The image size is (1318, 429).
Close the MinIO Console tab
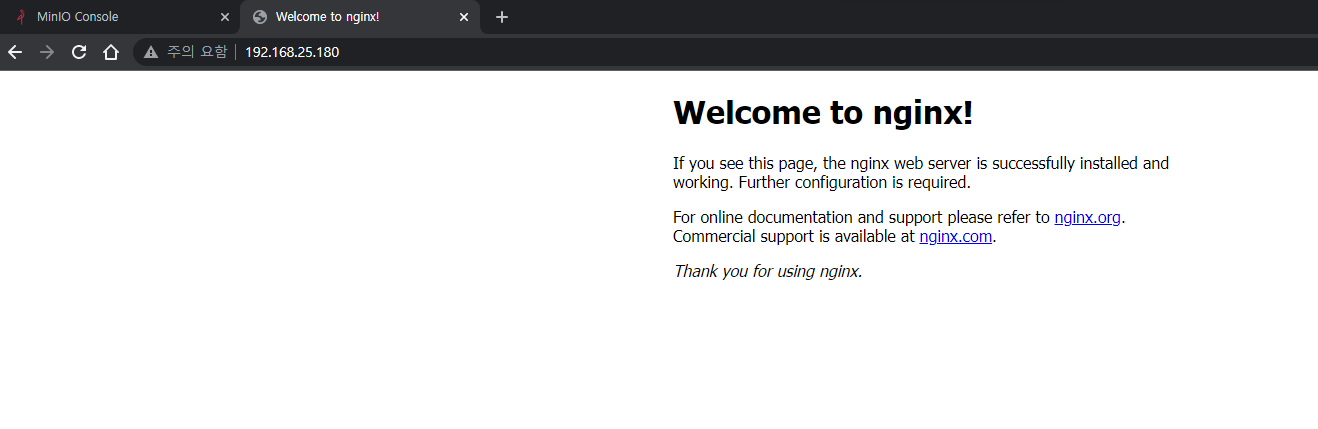click(x=225, y=17)
